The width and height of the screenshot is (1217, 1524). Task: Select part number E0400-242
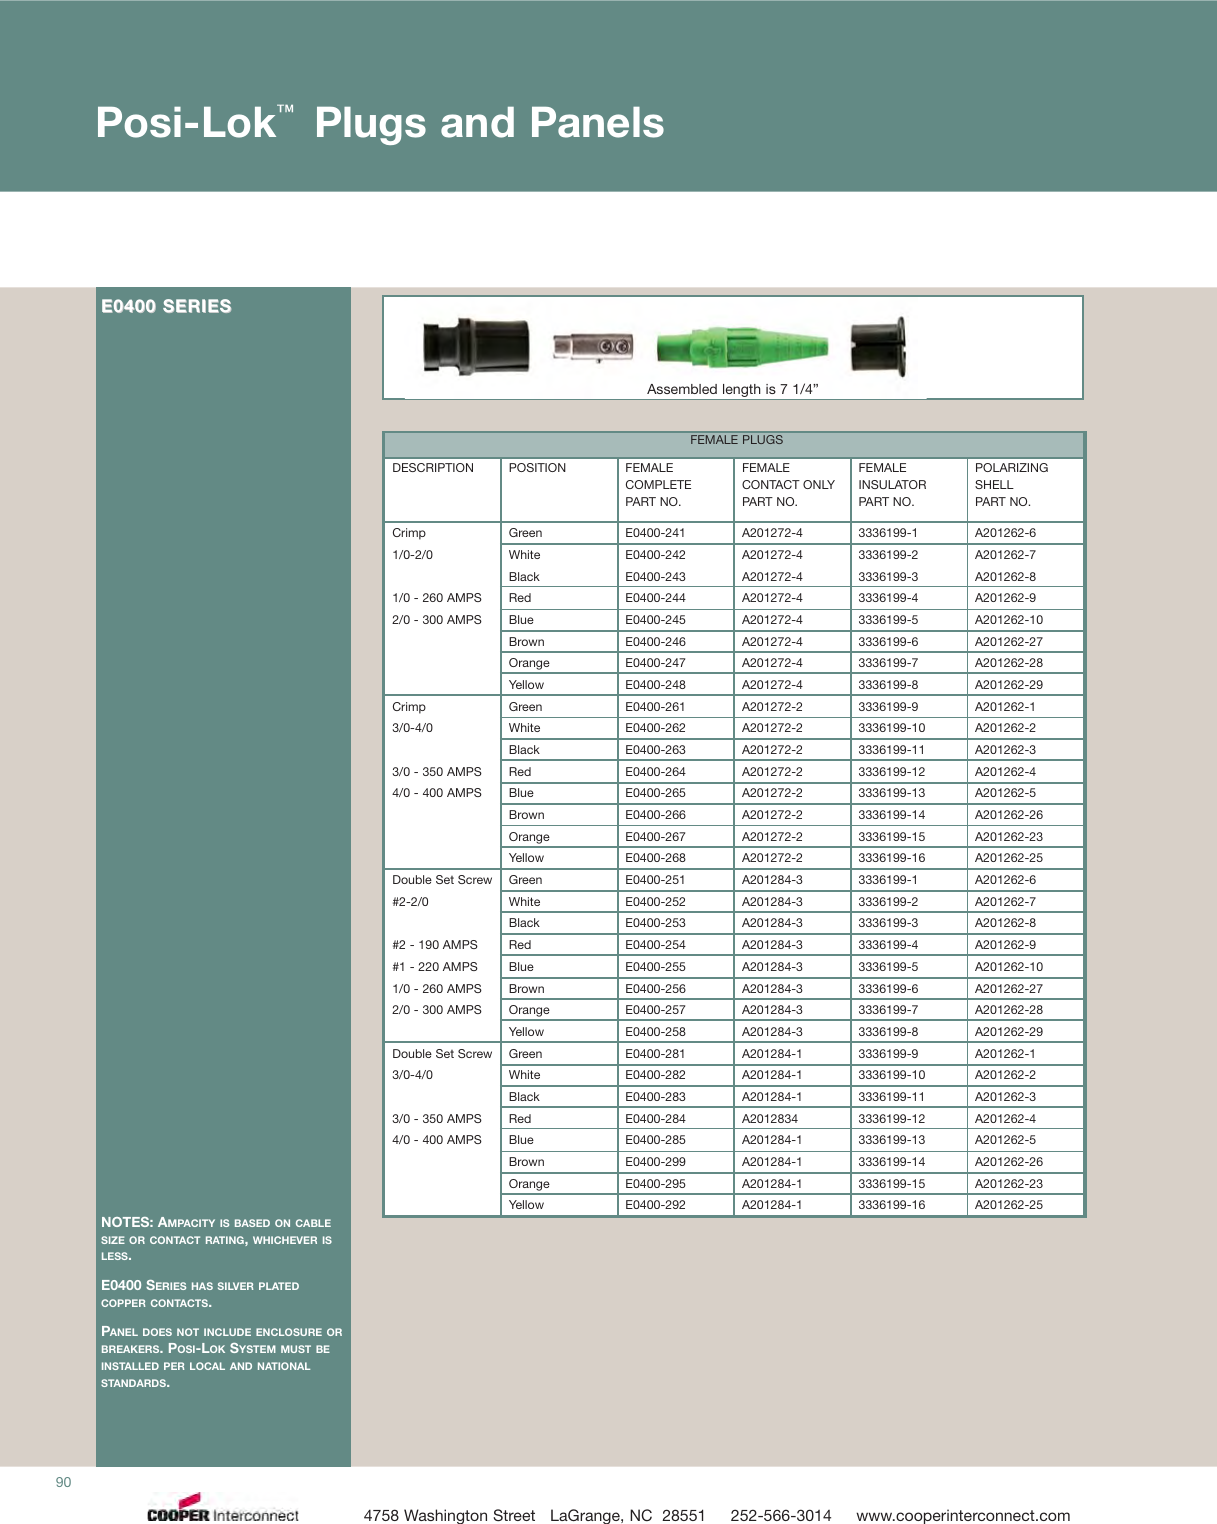click(655, 555)
